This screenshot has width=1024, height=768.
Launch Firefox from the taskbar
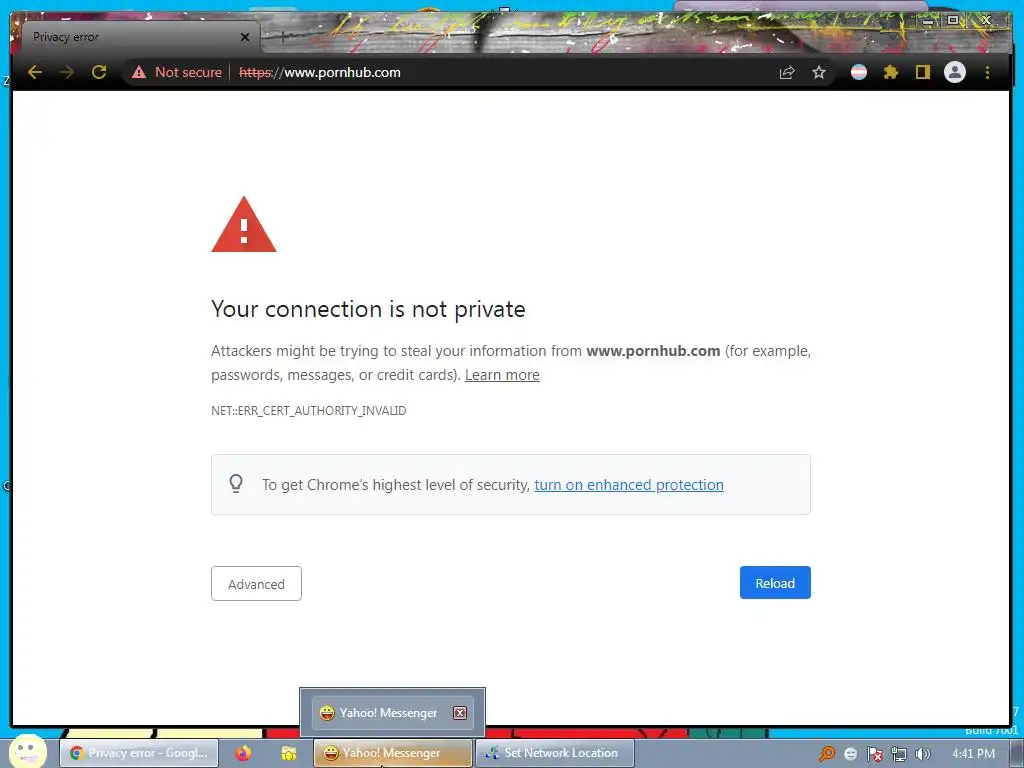click(244, 753)
